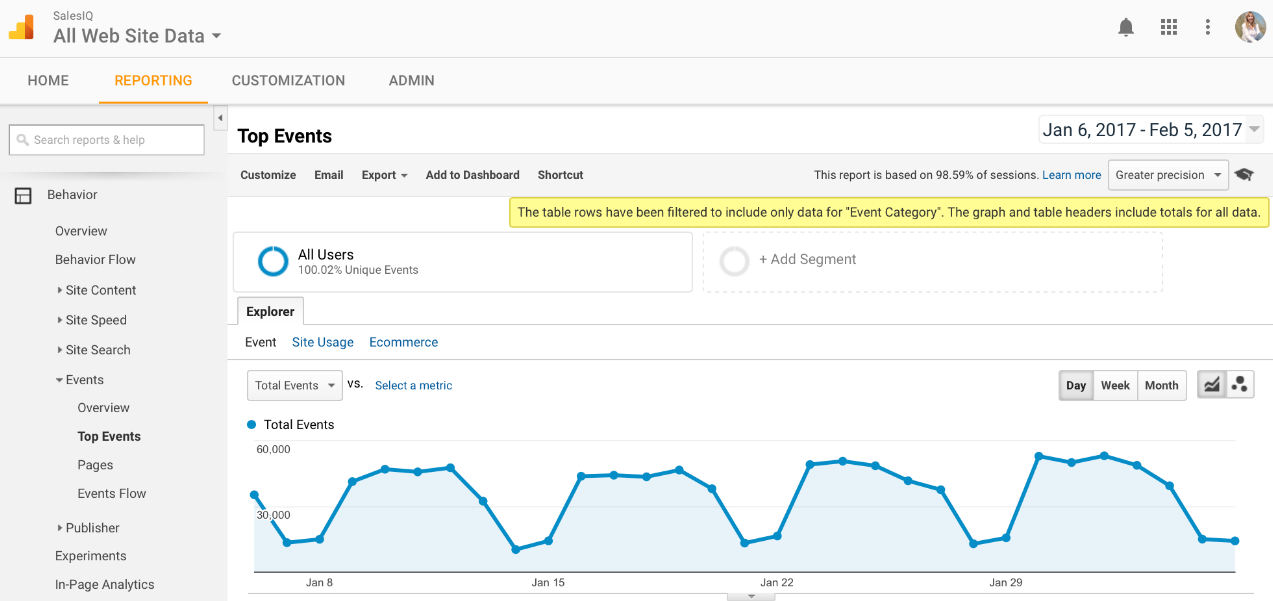Open the three-dot more options menu
The image size is (1273, 601).
click(x=1208, y=27)
